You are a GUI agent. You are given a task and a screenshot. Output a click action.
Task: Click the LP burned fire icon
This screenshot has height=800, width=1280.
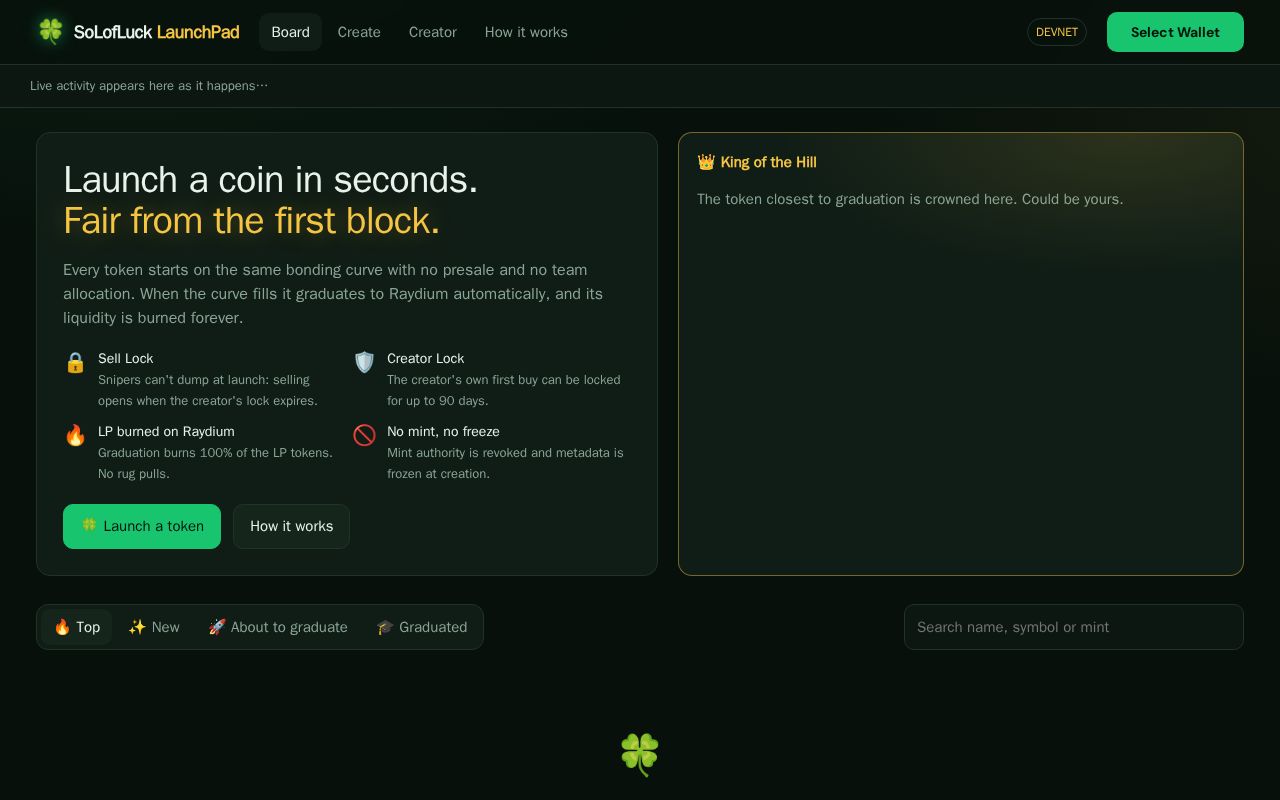[75, 435]
